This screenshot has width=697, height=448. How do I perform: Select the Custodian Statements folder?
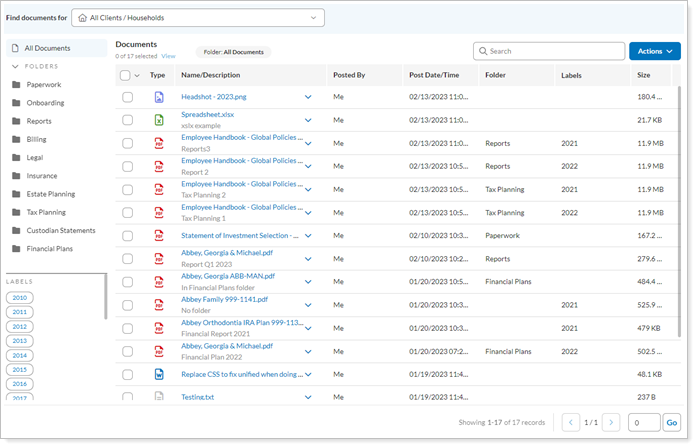click(x=59, y=230)
